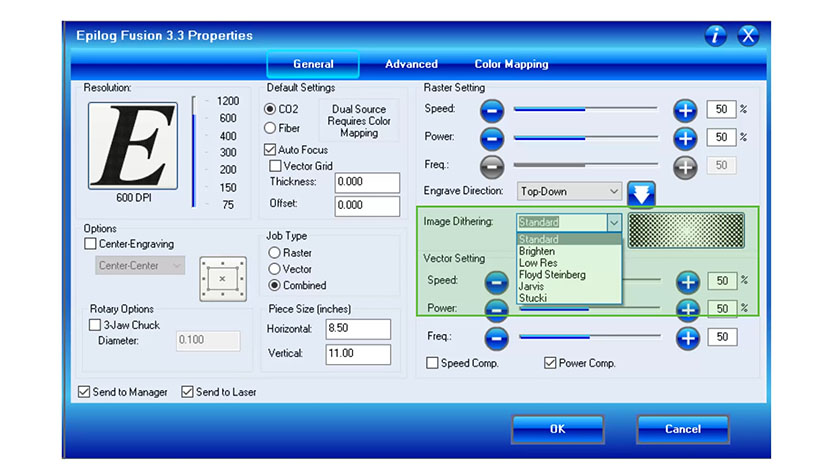Click the info icon in title bar

point(716,36)
